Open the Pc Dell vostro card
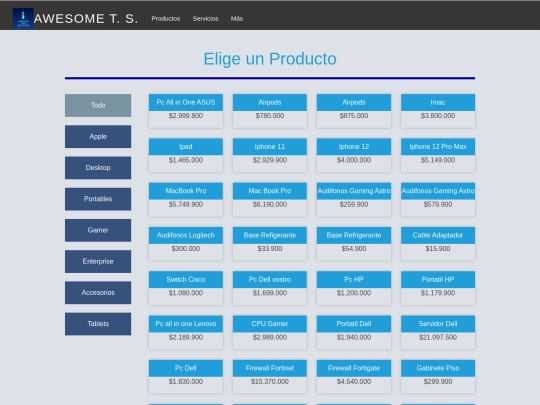The width and height of the screenshot is (540, 405). click(270, 288)
